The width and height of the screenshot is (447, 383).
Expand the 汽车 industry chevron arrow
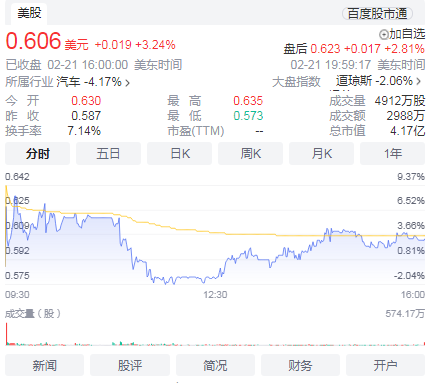click(127, 83)
